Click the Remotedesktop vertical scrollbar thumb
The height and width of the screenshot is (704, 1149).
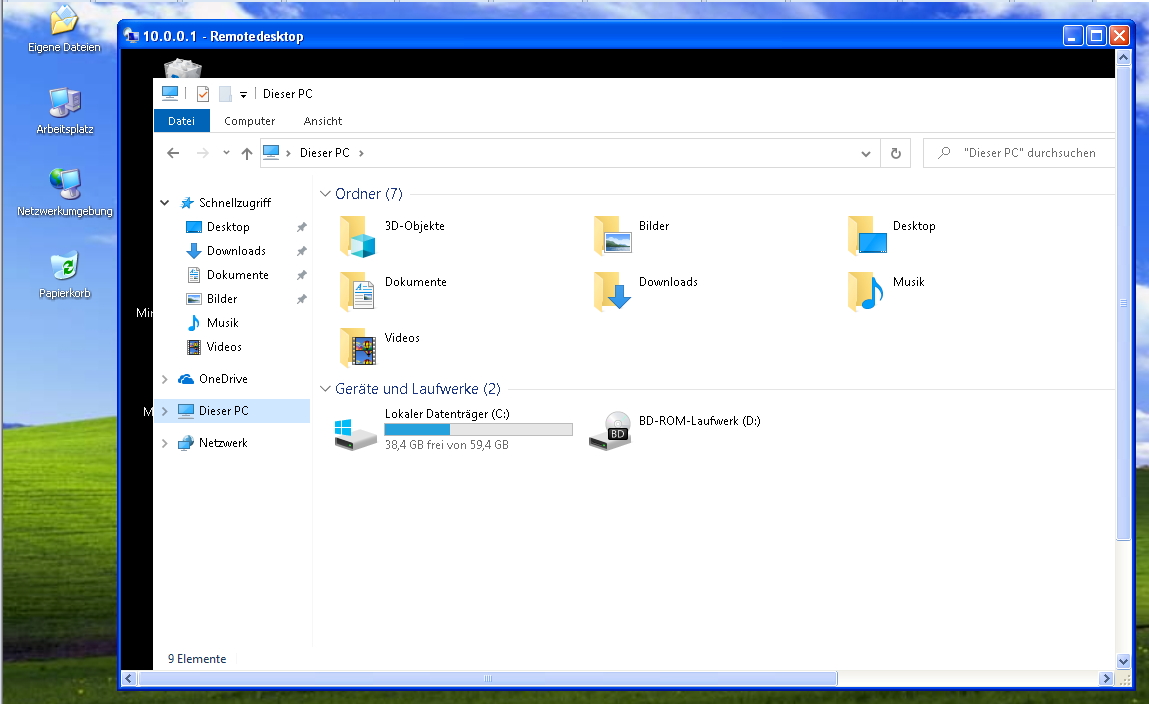(1123, 303)
